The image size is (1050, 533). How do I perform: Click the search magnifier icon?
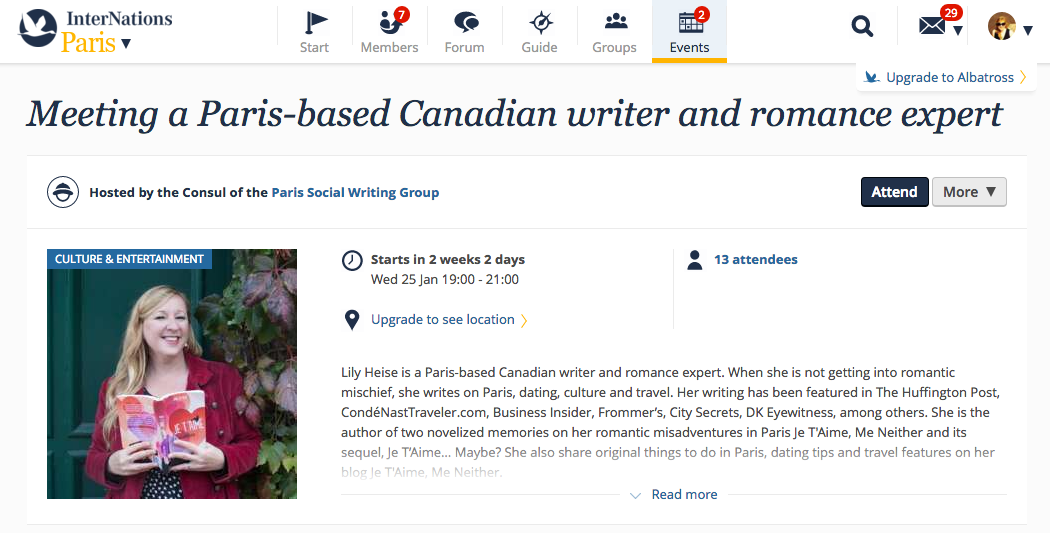coord(862,27)
